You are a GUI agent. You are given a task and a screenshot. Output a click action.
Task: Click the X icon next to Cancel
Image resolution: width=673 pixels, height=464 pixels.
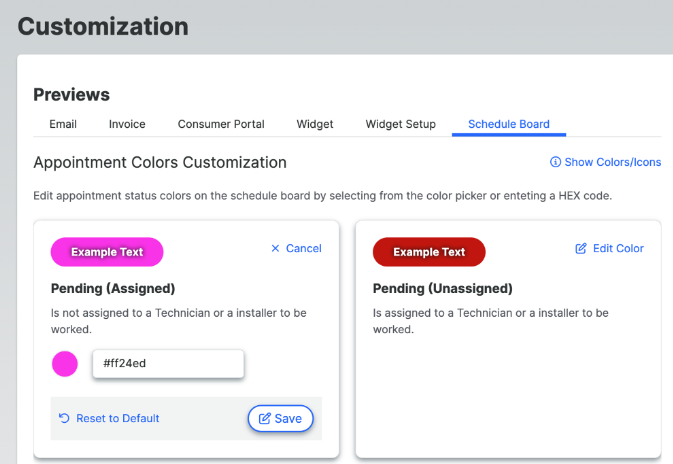275,248
